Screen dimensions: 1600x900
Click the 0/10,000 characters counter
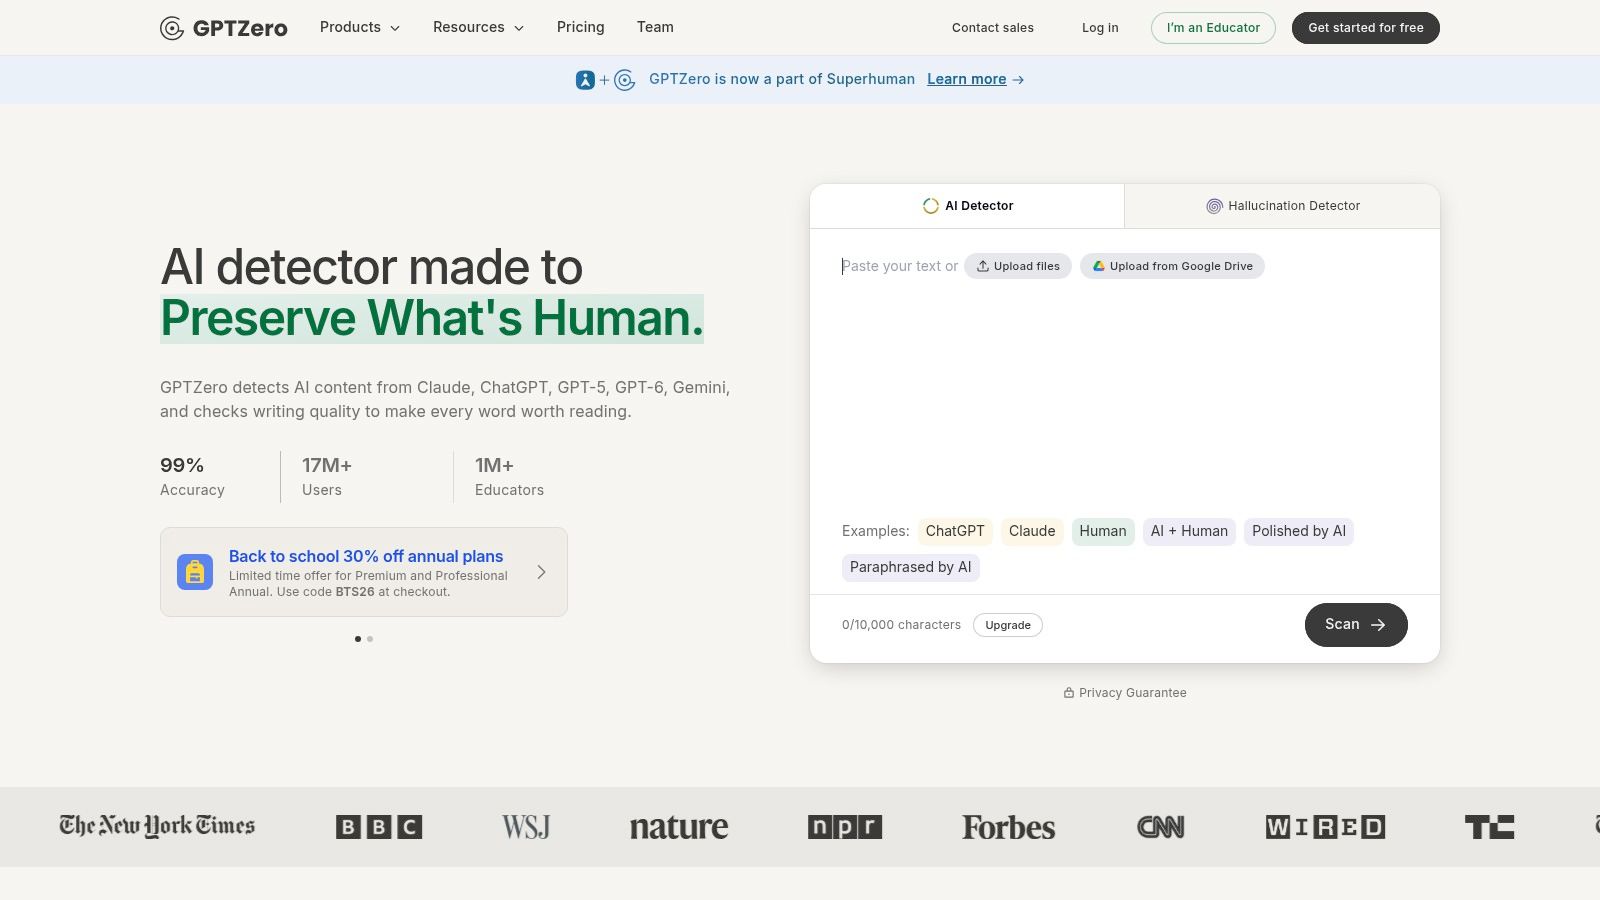tap(901, 625)
